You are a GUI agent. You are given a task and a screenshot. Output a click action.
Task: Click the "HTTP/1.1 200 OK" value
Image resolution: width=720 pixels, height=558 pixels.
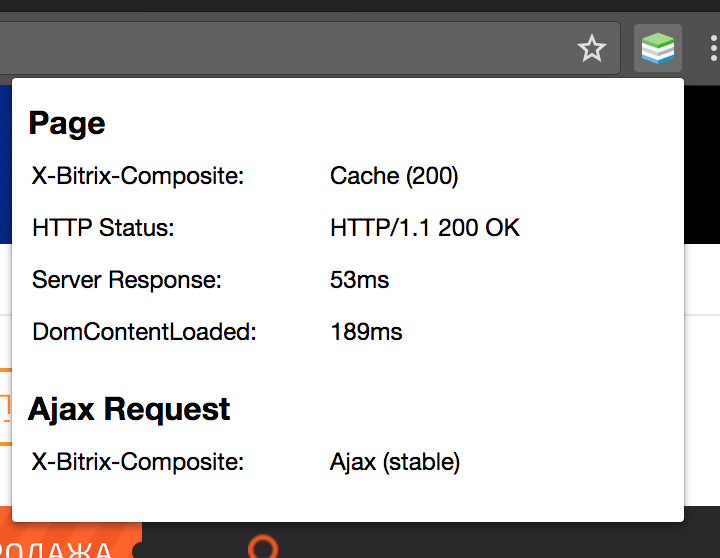425,228
